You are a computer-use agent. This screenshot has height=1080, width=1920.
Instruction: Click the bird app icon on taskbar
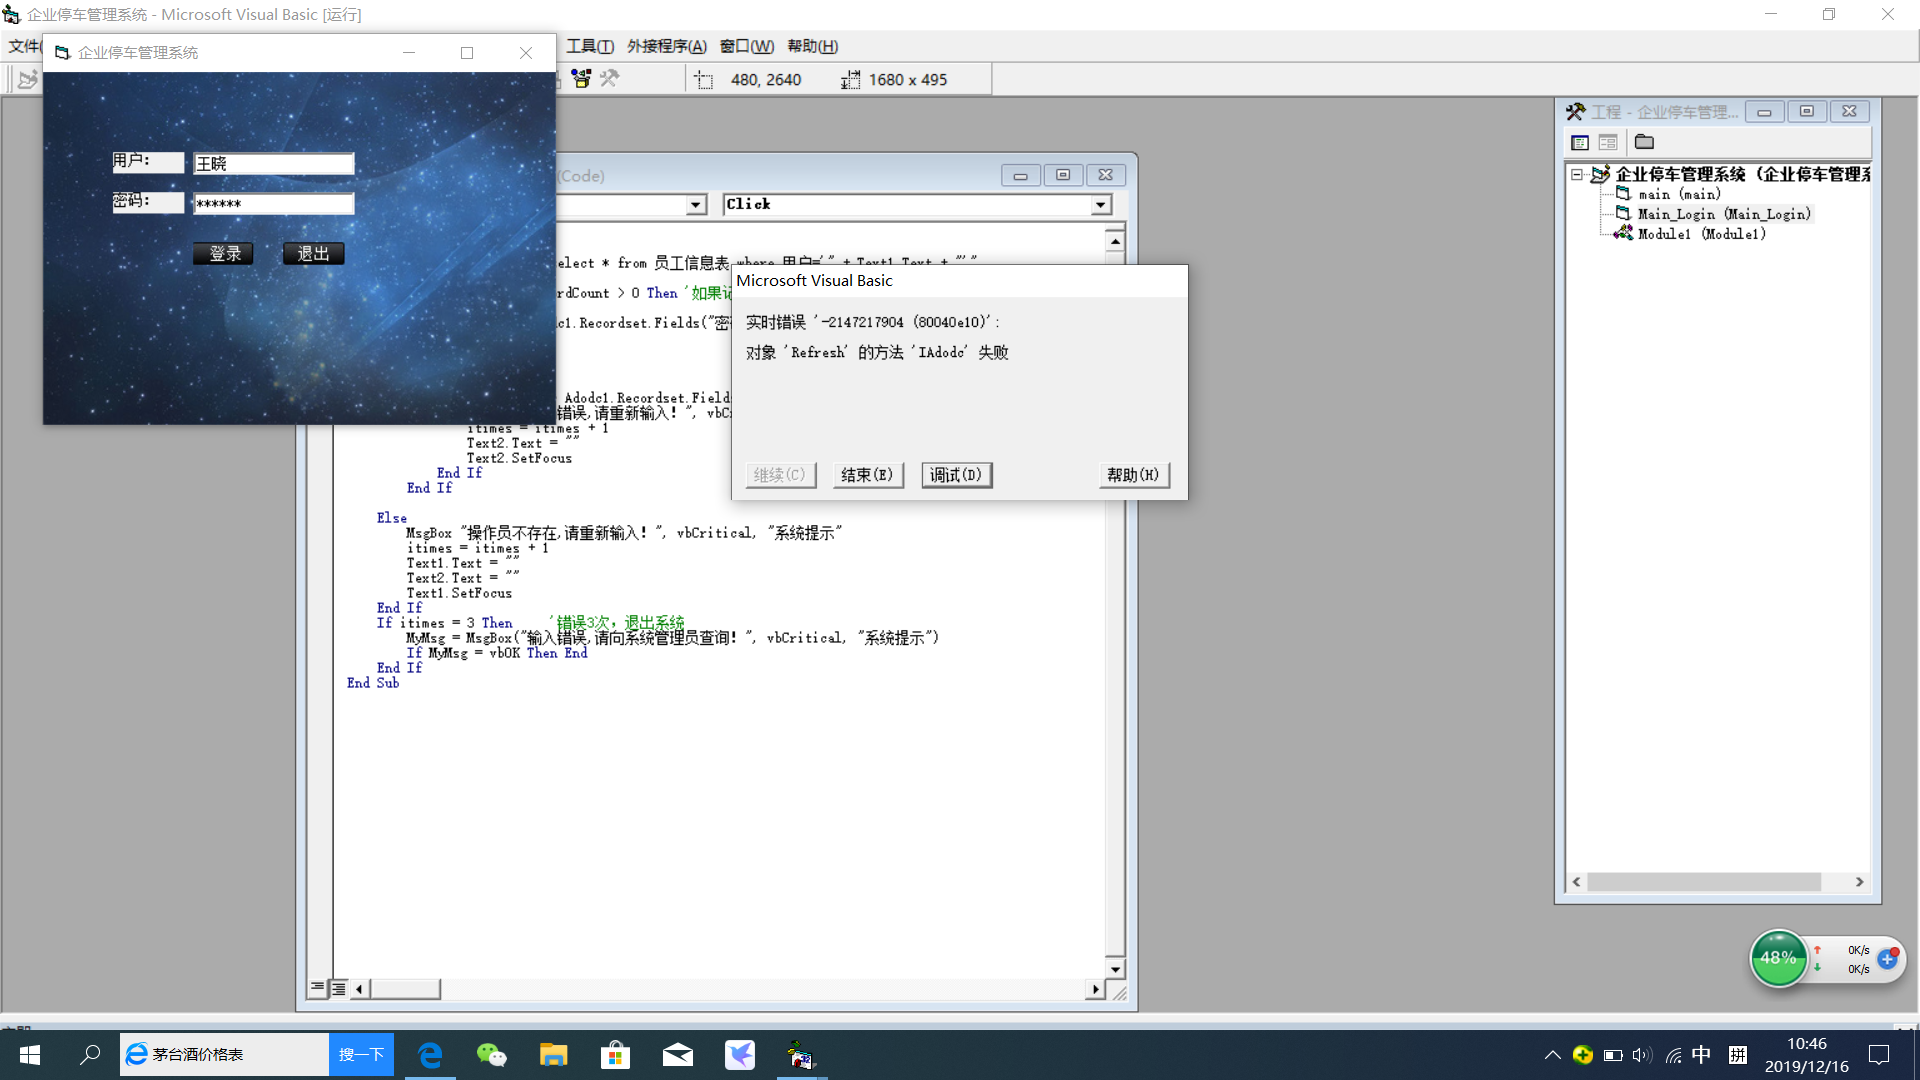click(x=739, y=1055)
